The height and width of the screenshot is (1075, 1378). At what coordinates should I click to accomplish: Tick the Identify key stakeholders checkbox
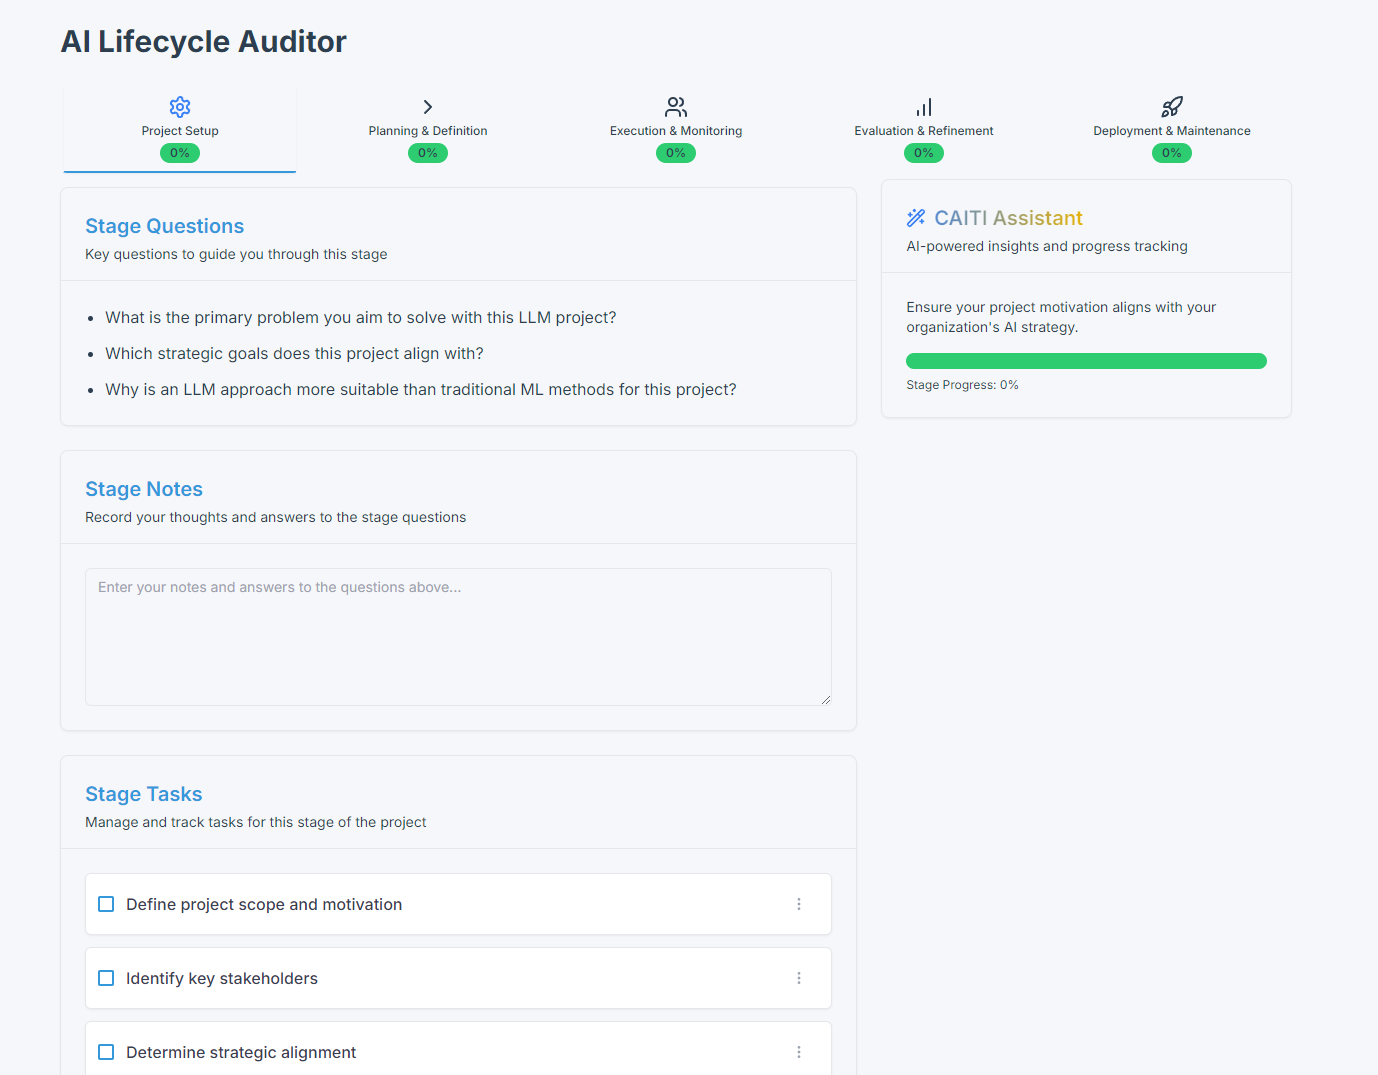[x=106, y=978]
